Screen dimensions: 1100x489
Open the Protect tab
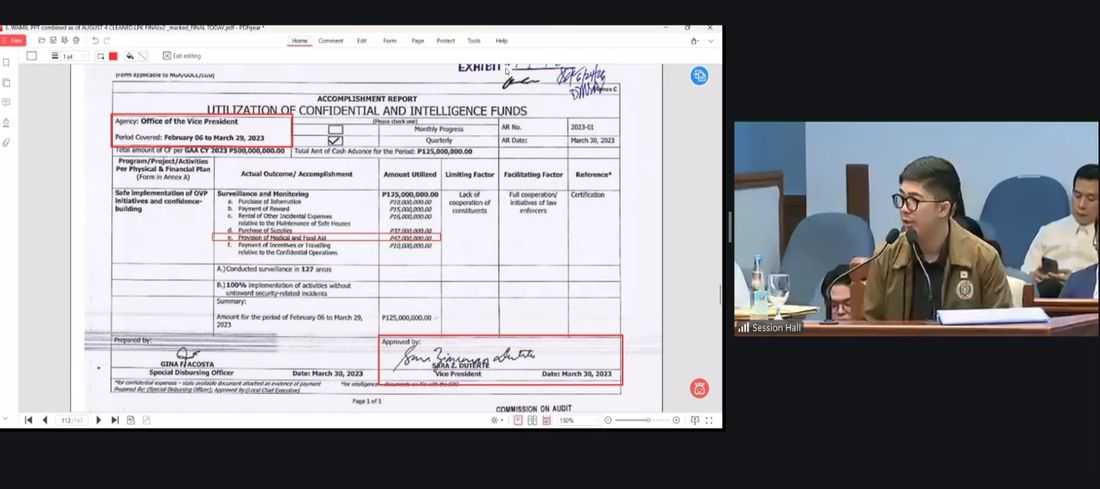coord(445,41)
